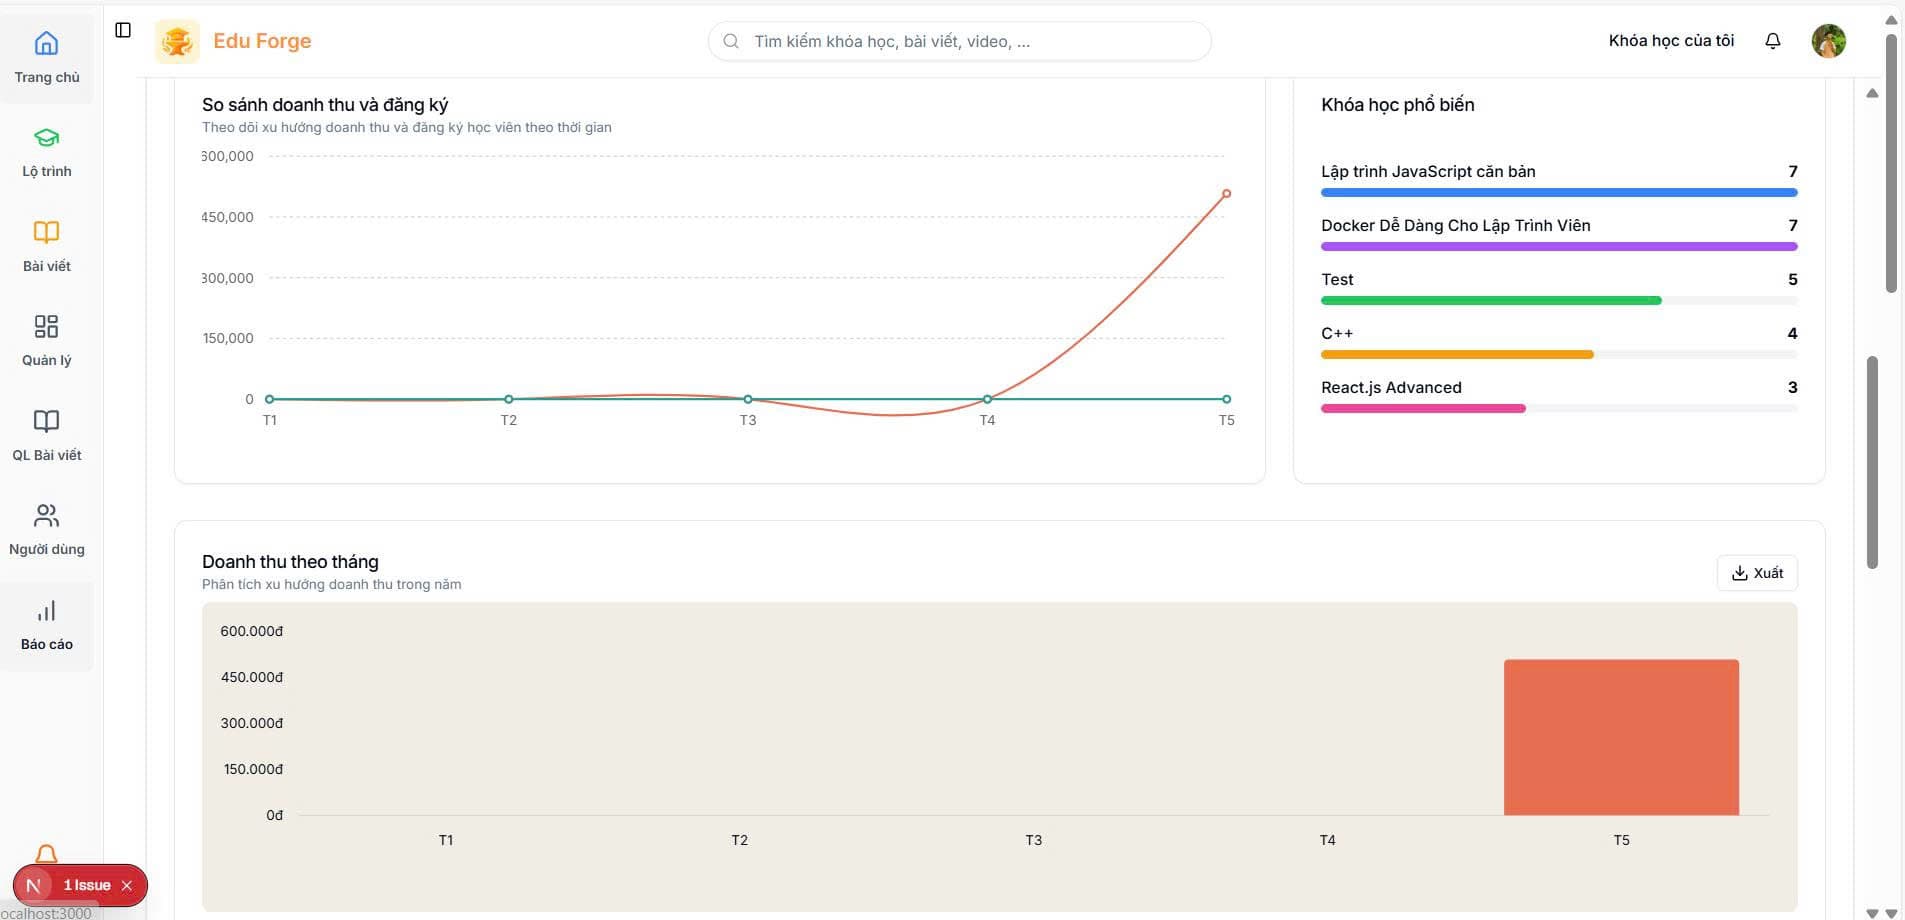Click the browser window scrollbar thumb
Viewport: 1905px width, 920px height.
[x=1891, y=163]
